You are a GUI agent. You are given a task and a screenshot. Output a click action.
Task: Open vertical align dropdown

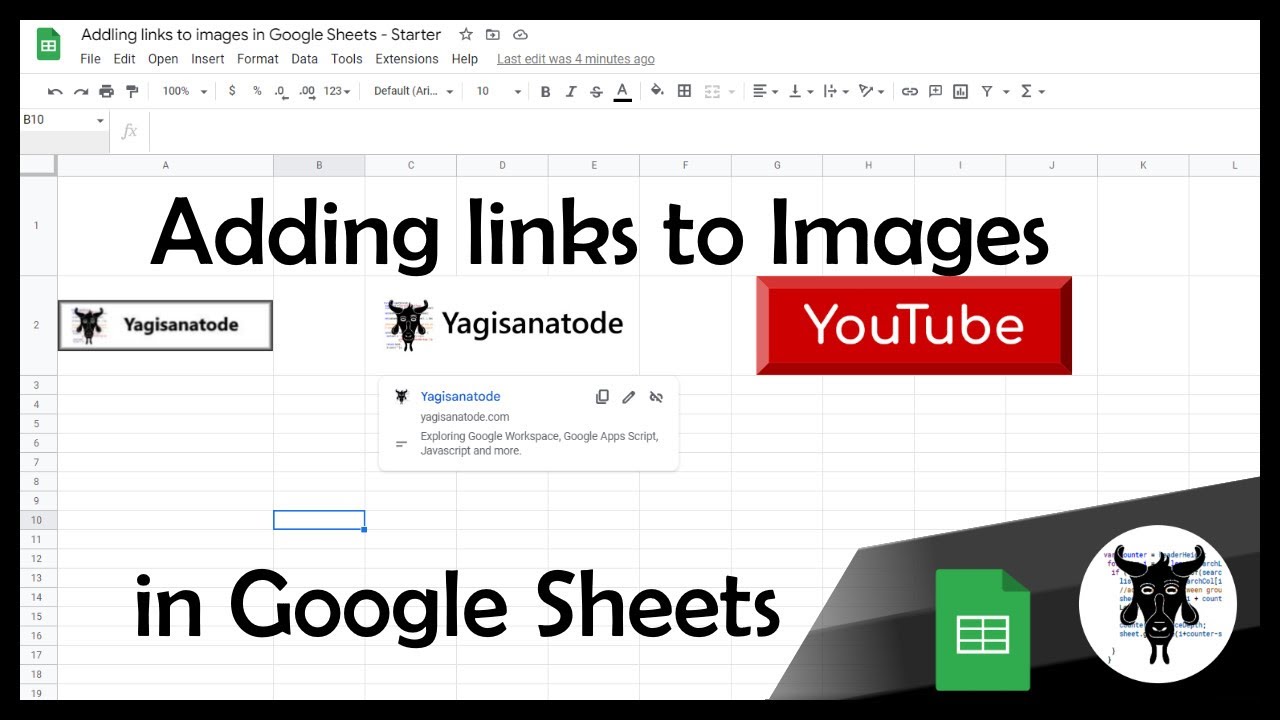pyautogui.click(x=801, y=91)
